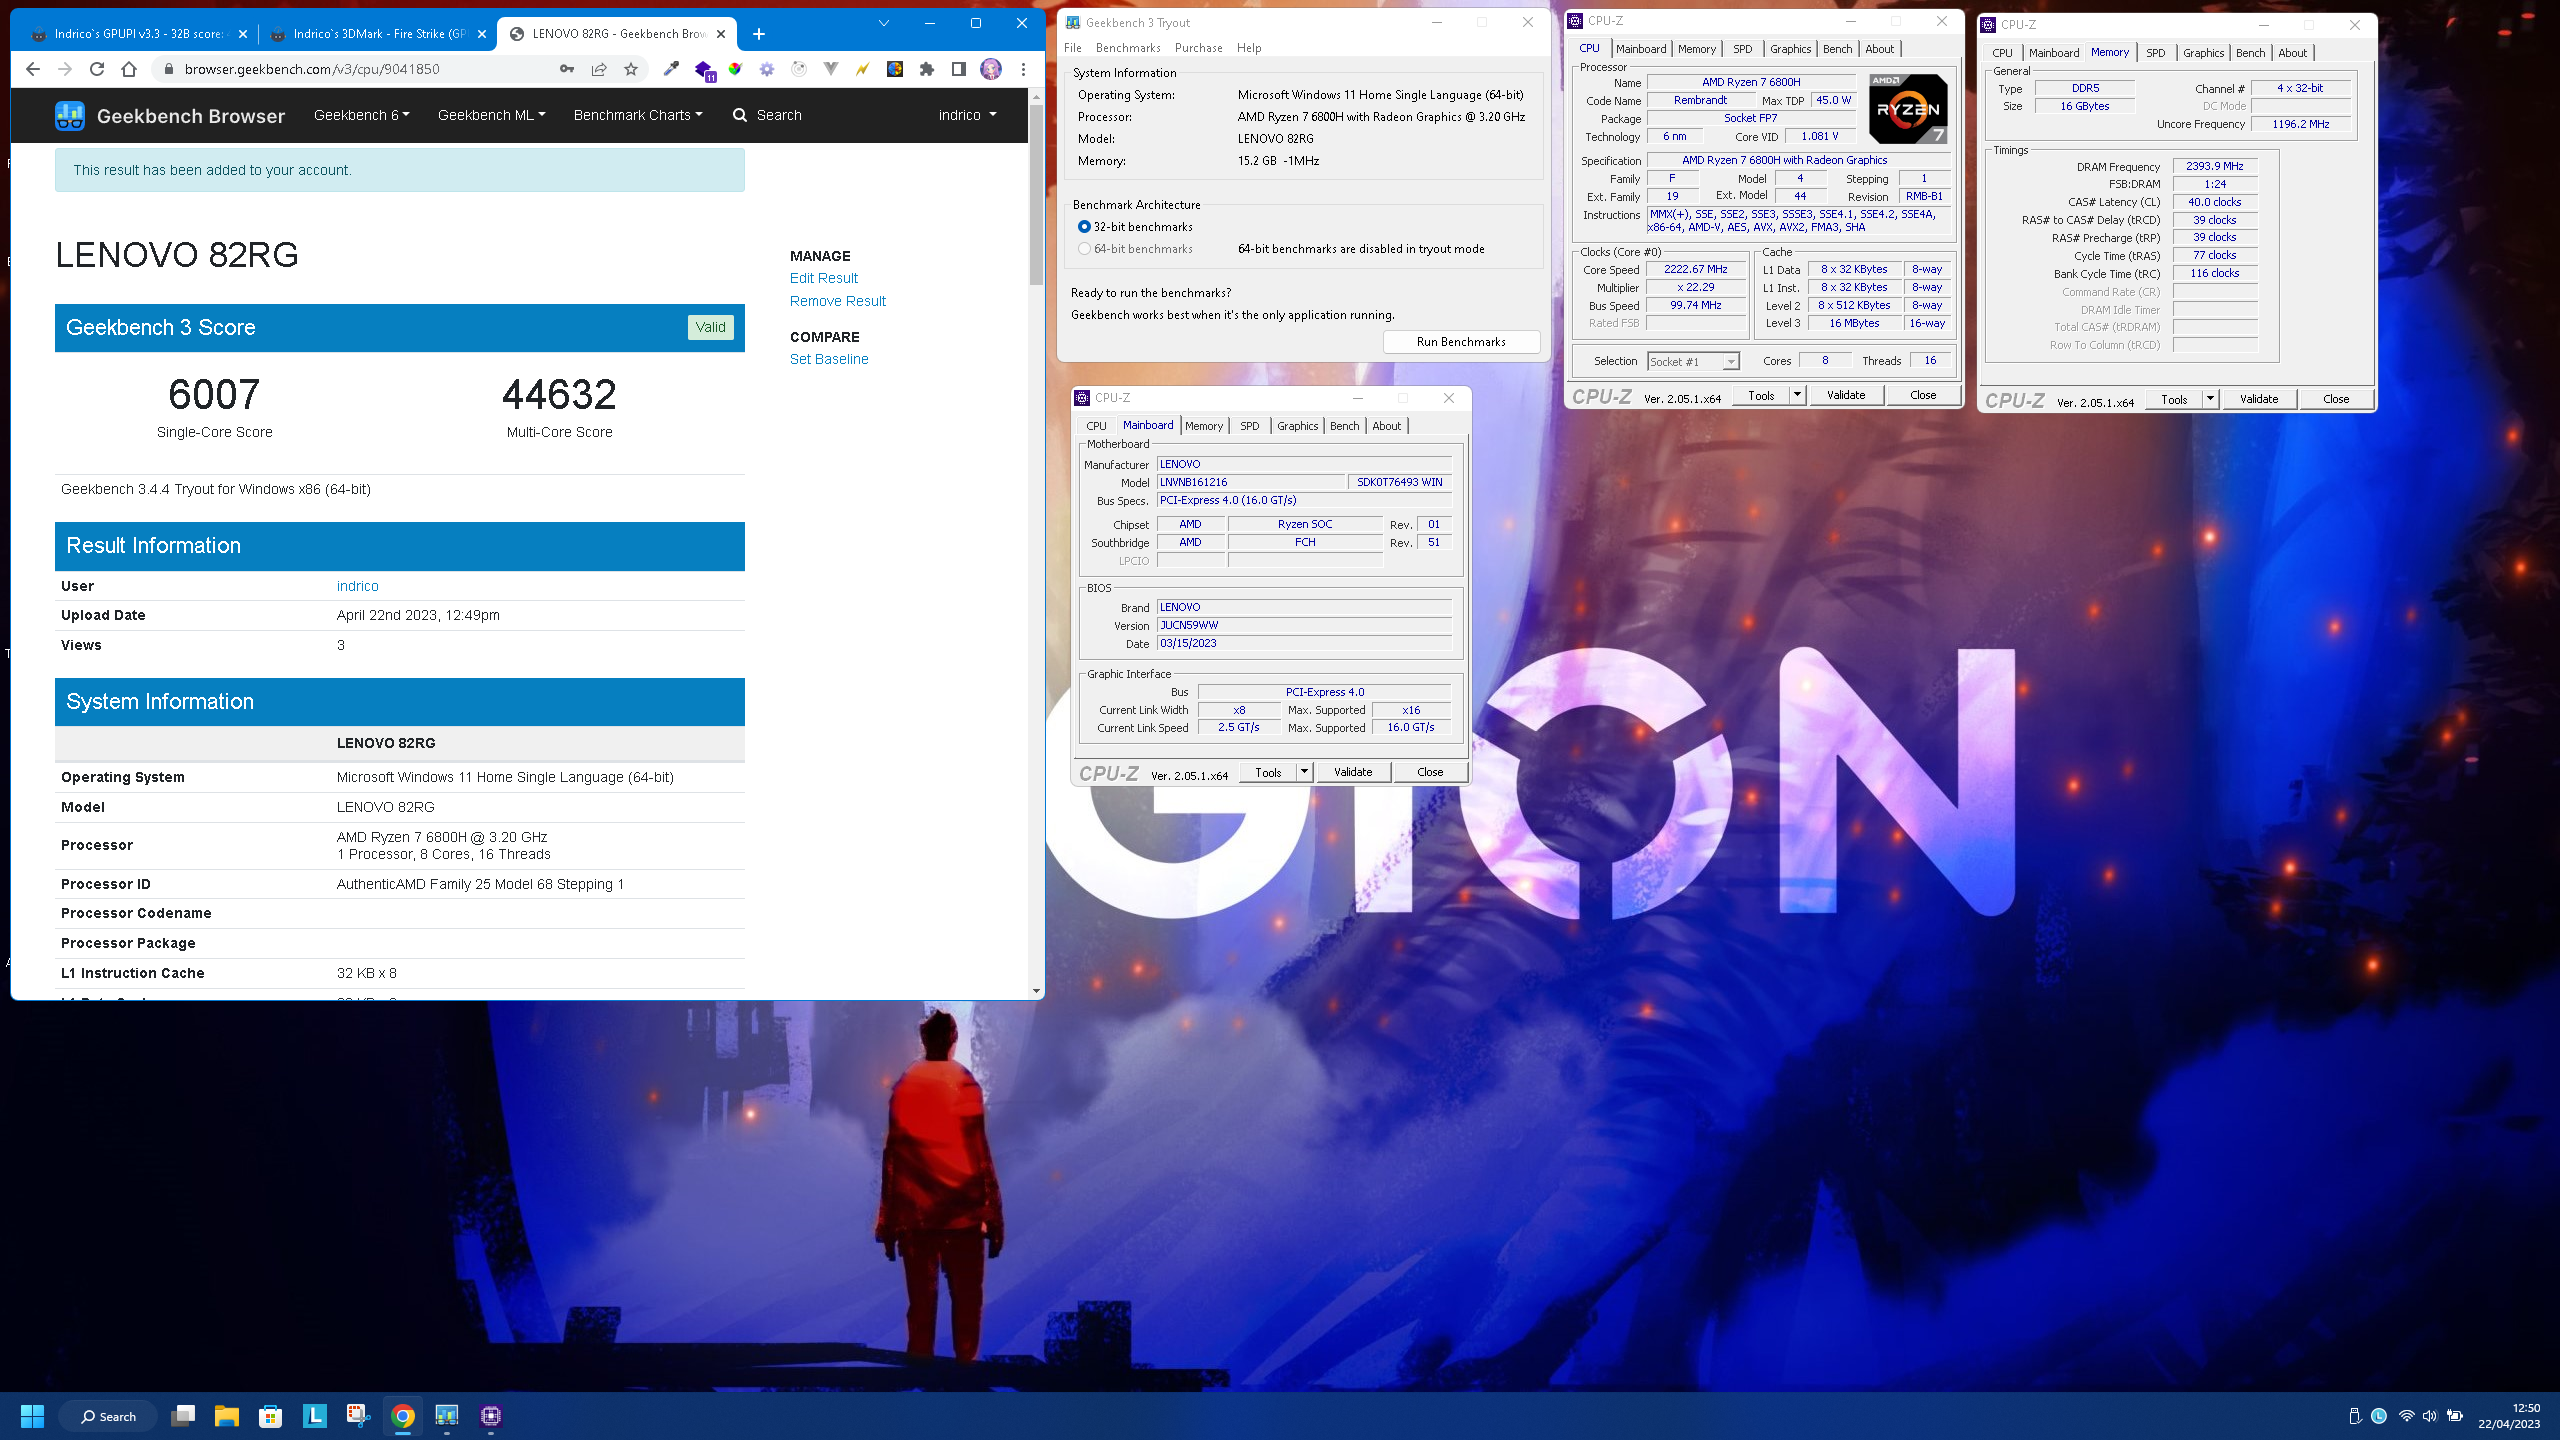
Task: Open File menu in Geekbench 3
Action: pyautogui.click(x=1073, y=48)
